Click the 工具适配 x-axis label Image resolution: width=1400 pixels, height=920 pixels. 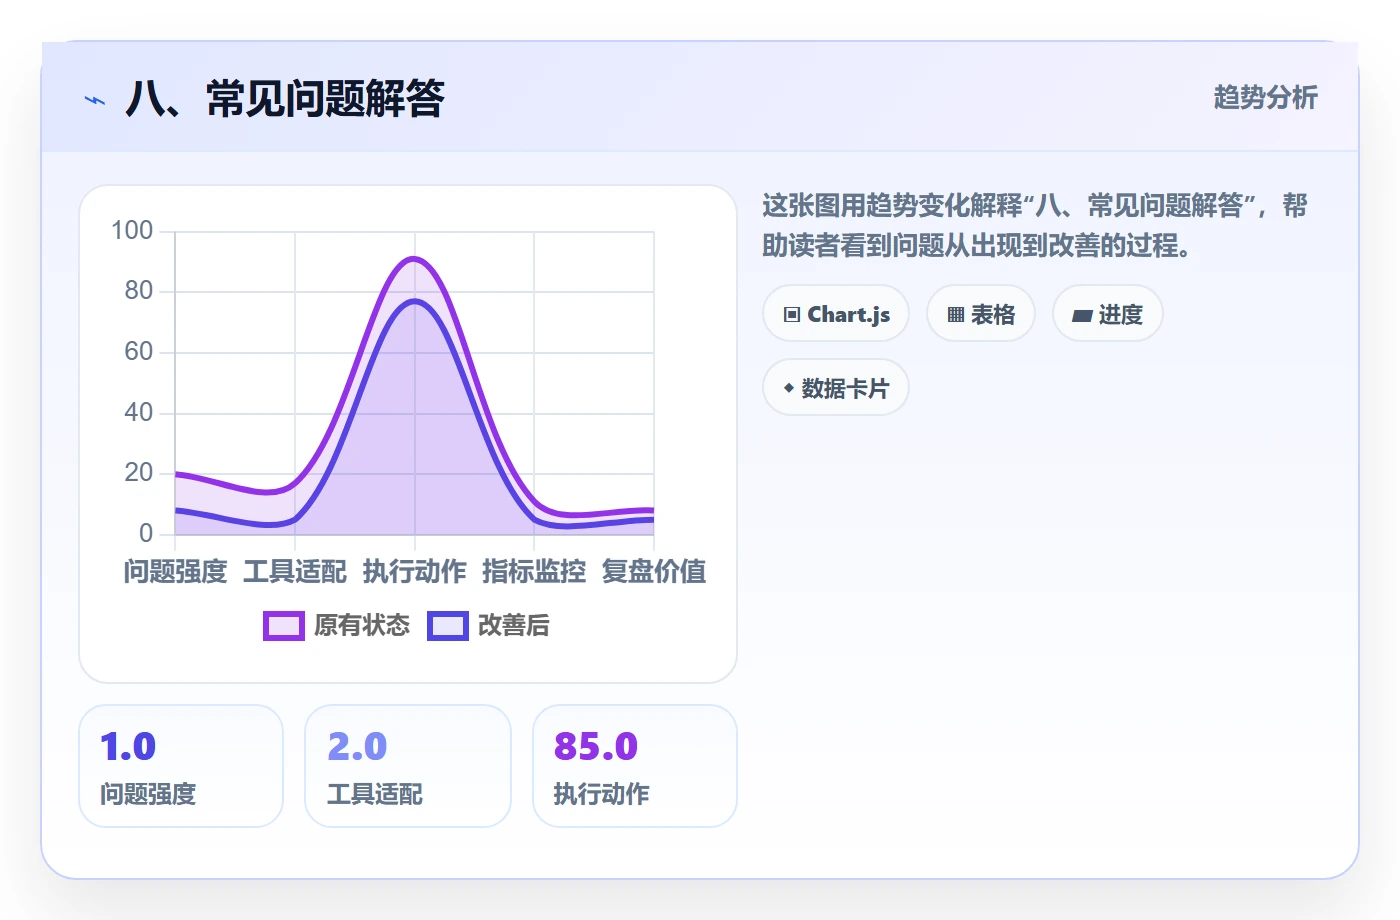tap(295, 572)
